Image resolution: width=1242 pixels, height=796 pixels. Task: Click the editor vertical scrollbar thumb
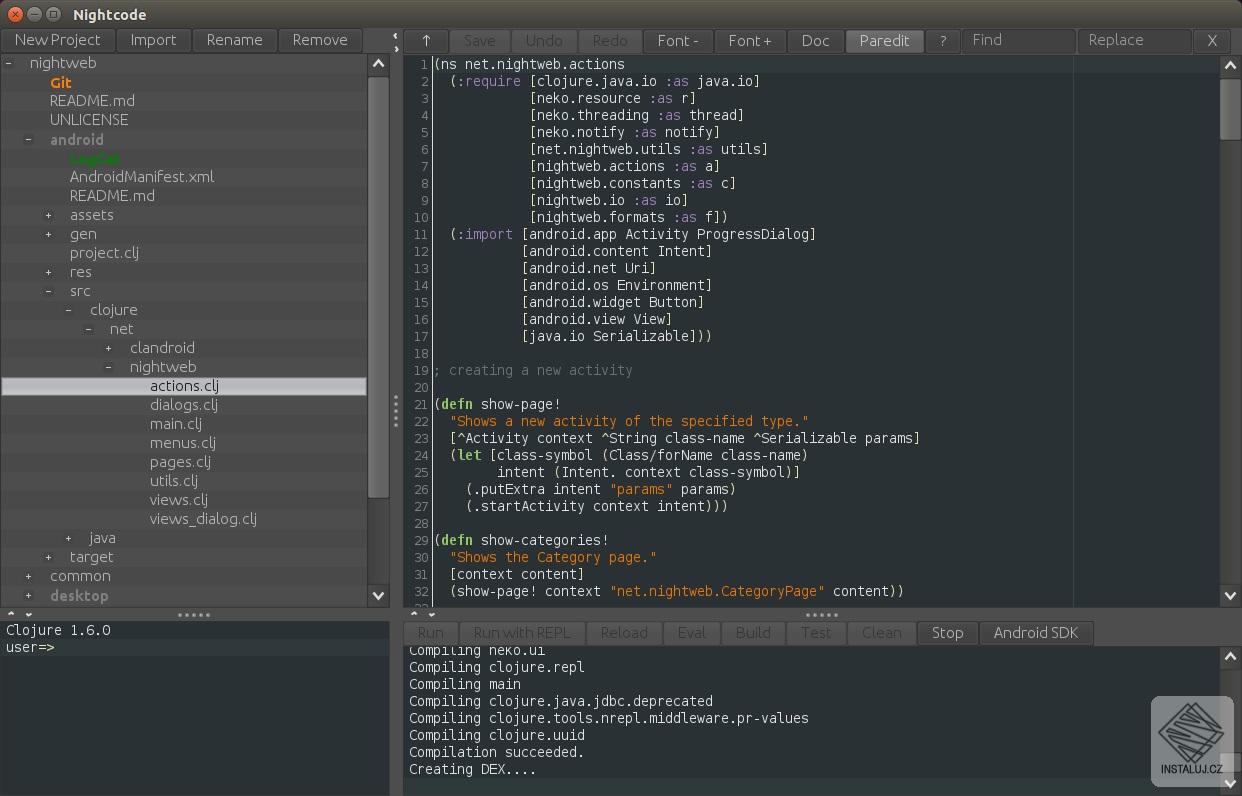[x=1230, y=110]
